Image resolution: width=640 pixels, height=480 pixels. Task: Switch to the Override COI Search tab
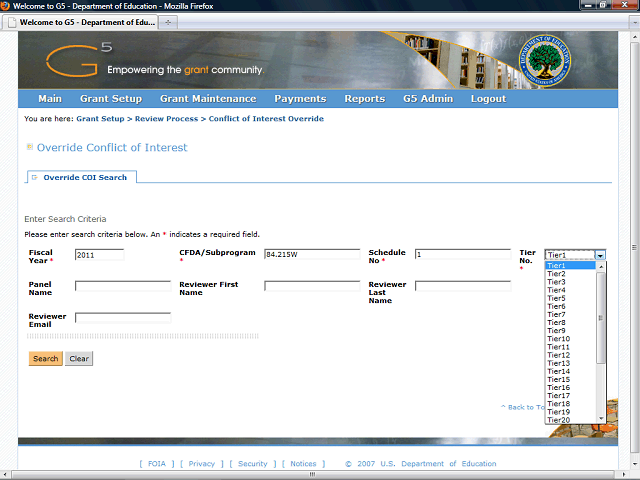click(84, 177)
